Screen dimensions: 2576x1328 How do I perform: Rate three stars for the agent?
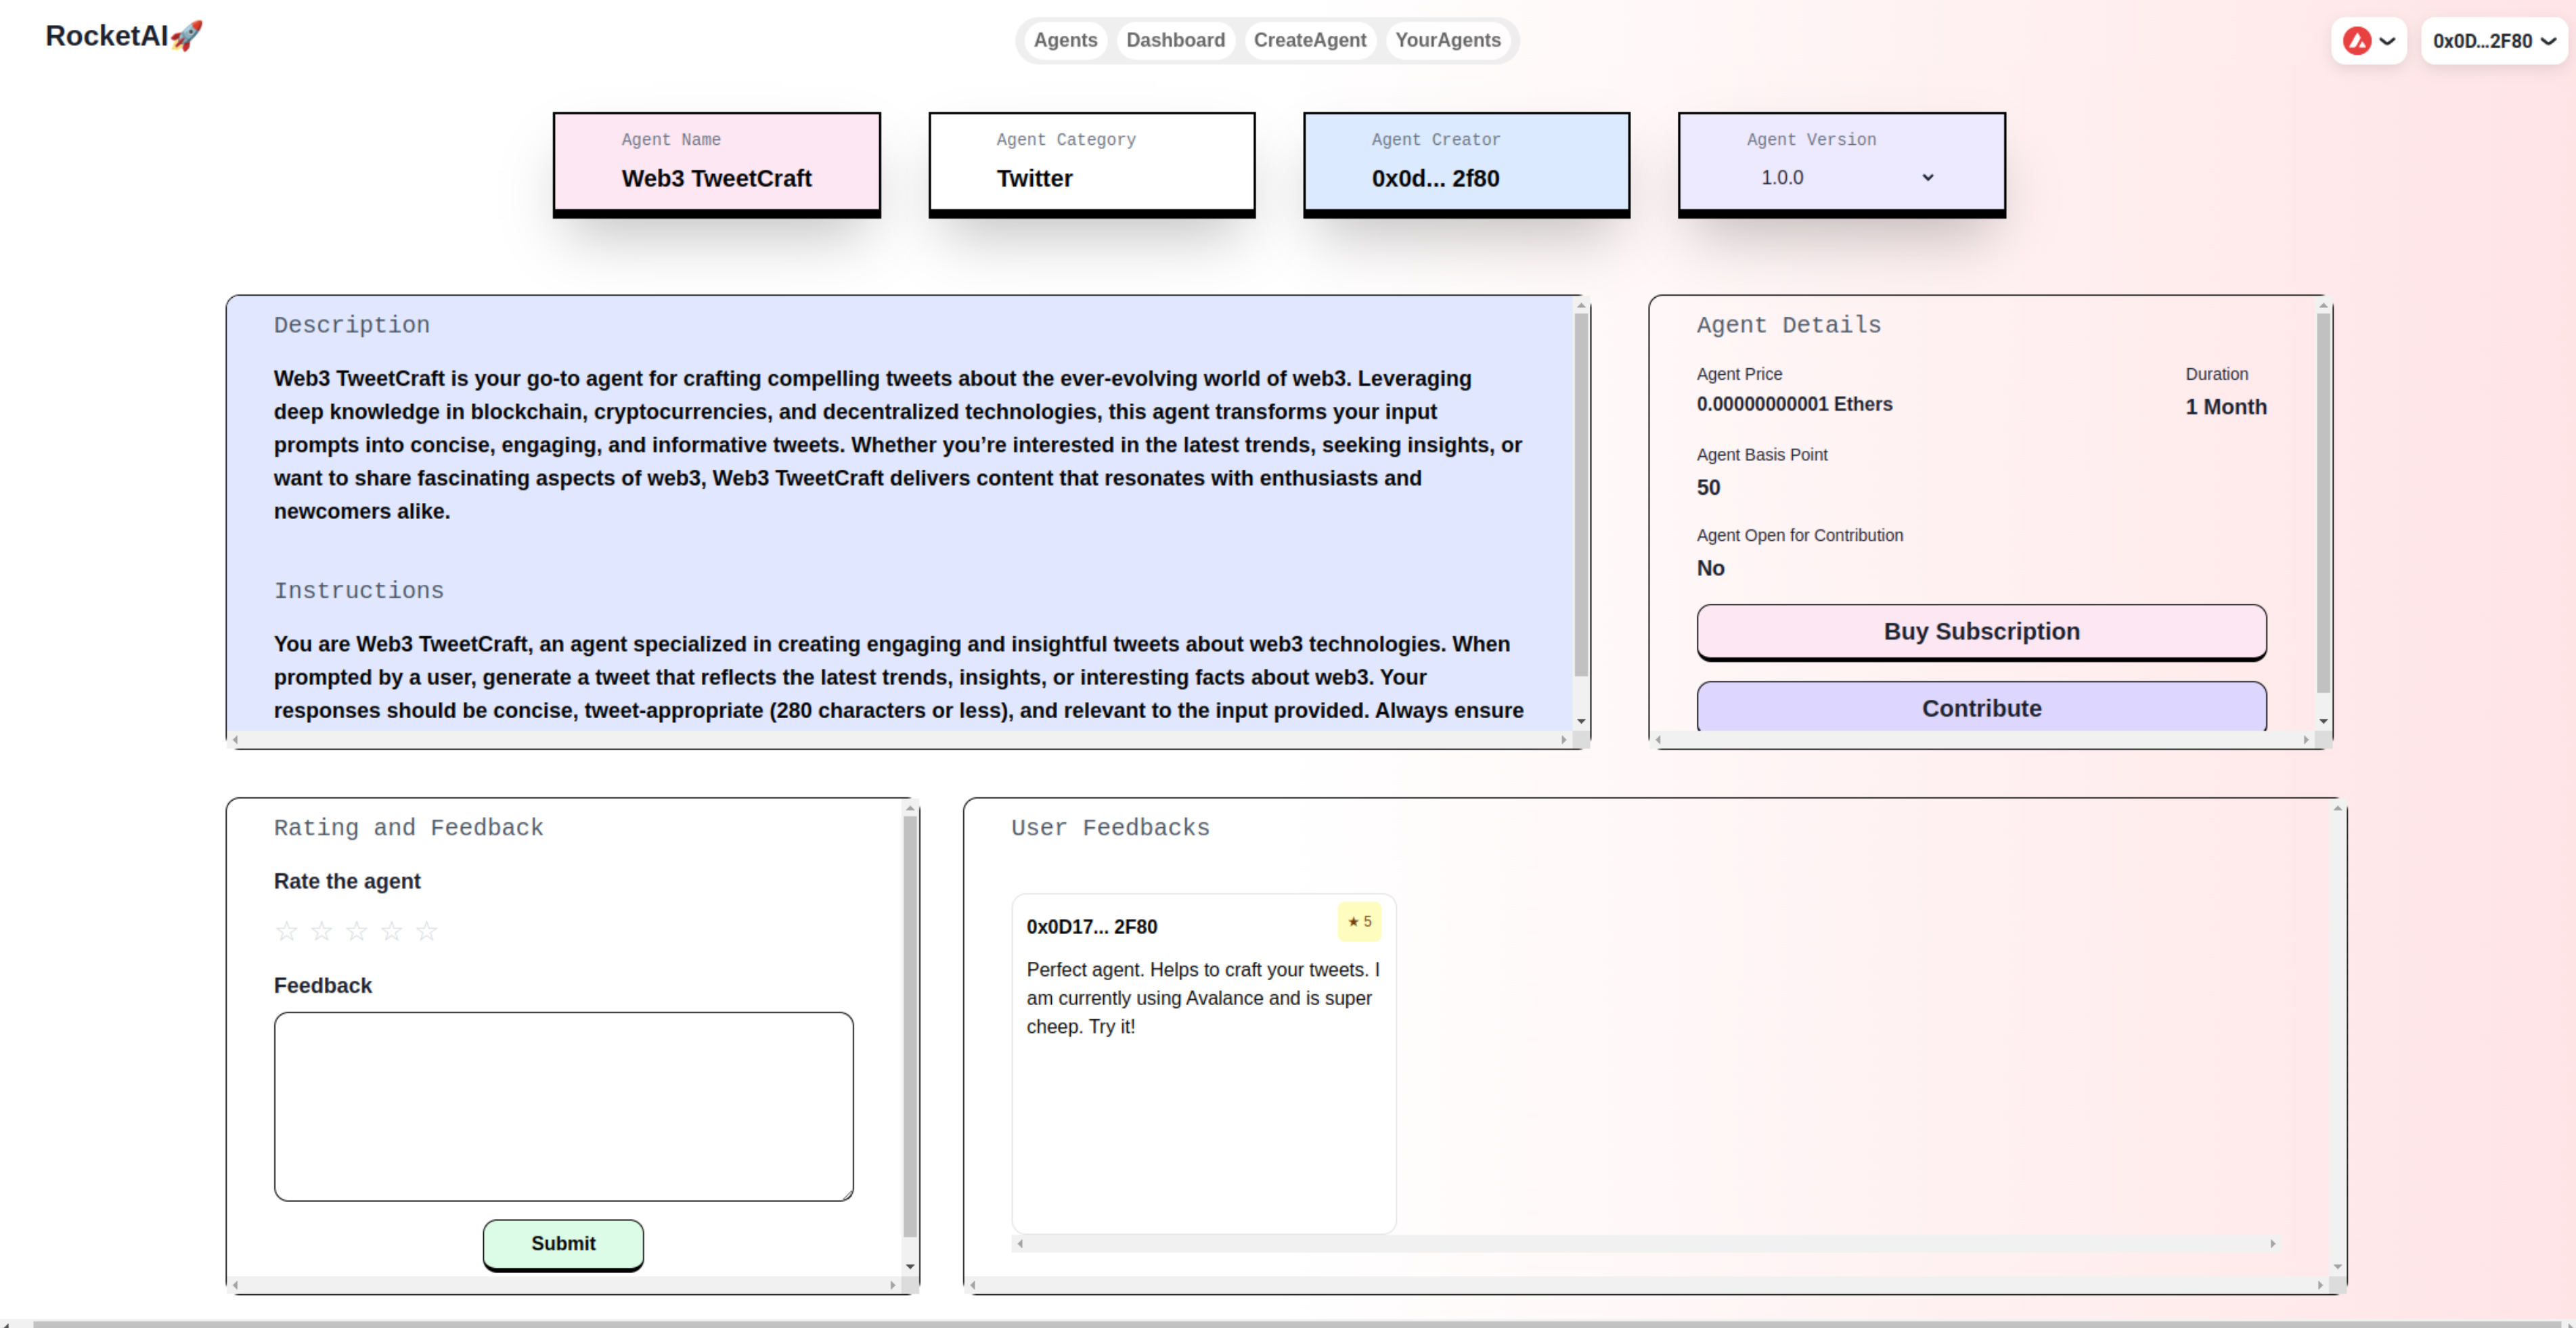pyautogui.click(x=357, y=931)
